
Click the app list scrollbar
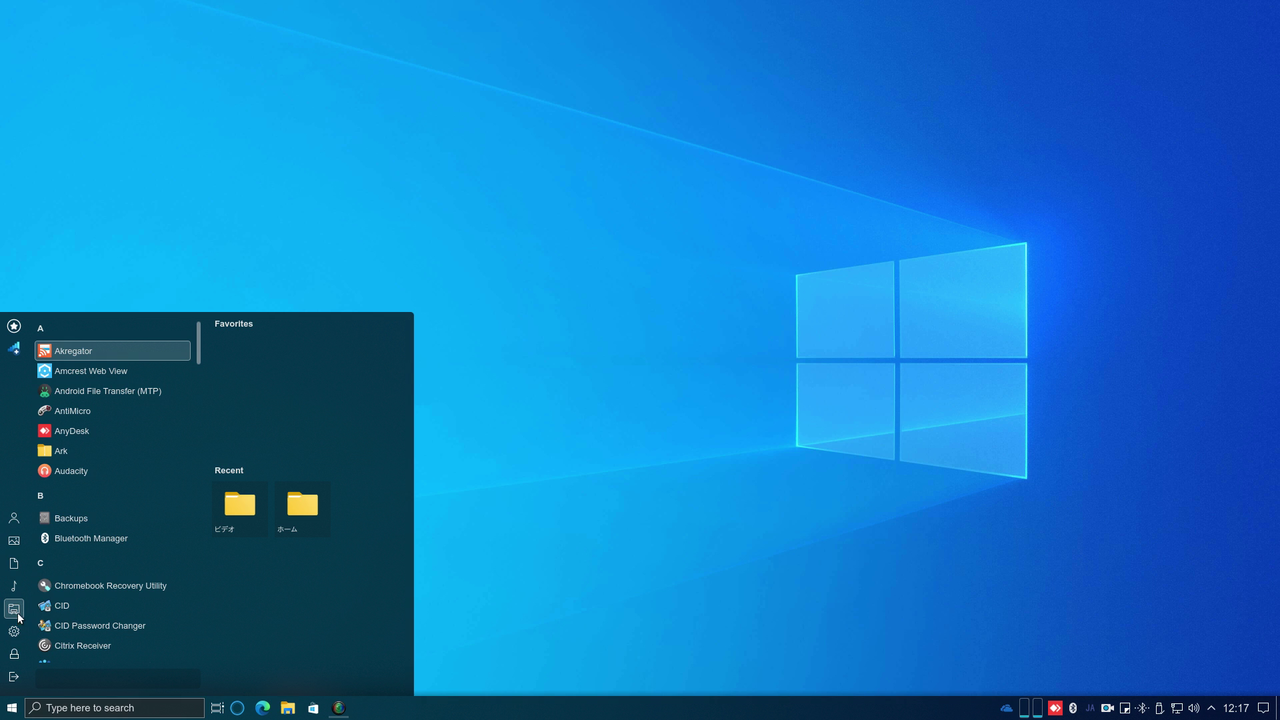198,343
